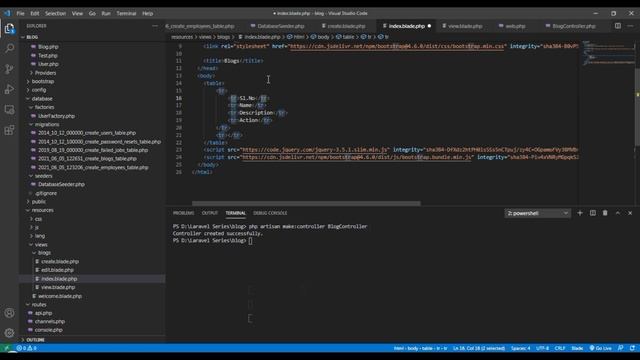Collapse the views folder
Screen dimensions: 640x360
[x=41, y=244]
